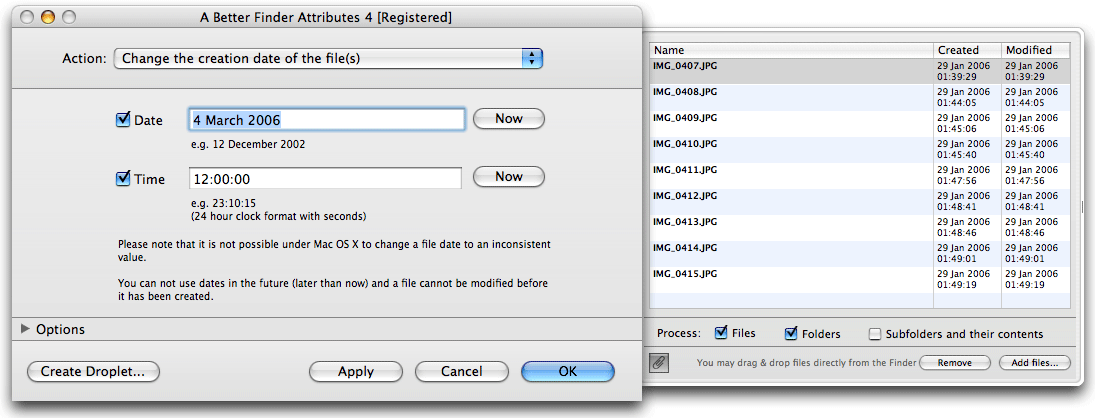Screen dimensions: 1095x418
Task: Open the Action dropdown menu
Action: coord(328,59)
